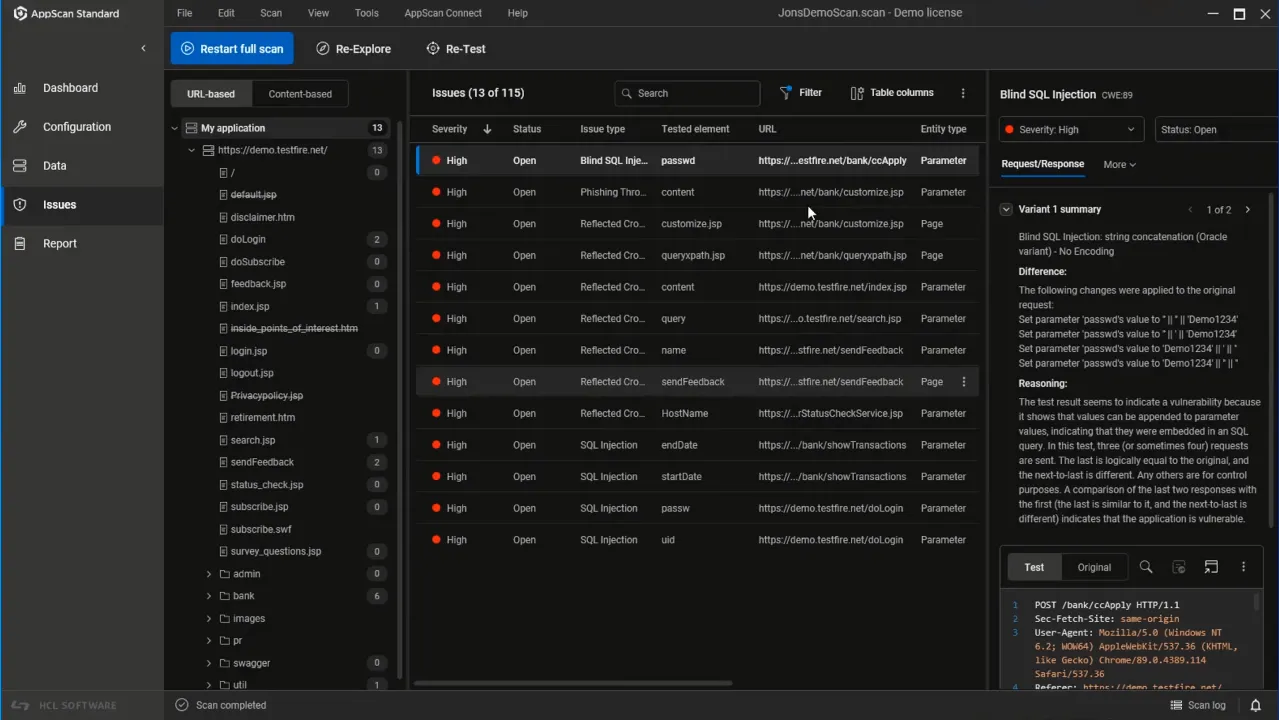1279x720 pixels.
Task: Open the Report sidebar icon
Action: click(x=20, y=244)
